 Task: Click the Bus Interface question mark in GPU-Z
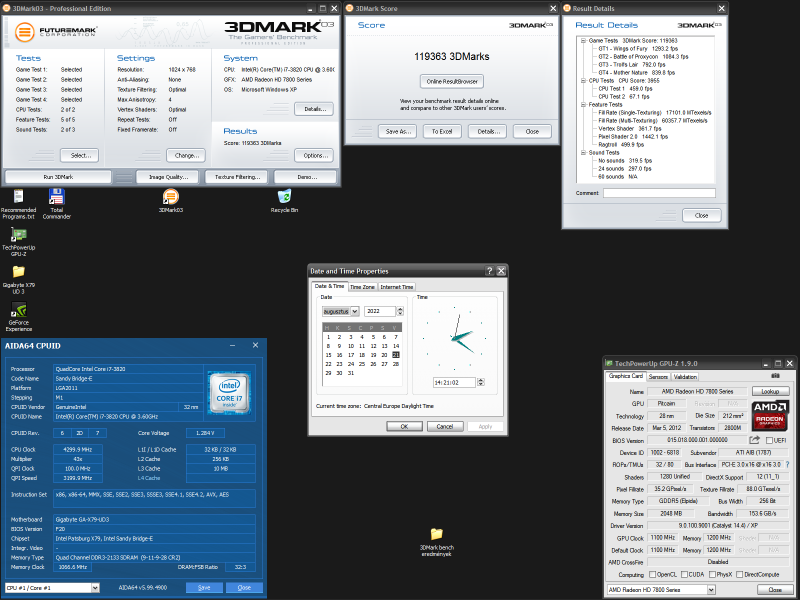pos(787,465)
